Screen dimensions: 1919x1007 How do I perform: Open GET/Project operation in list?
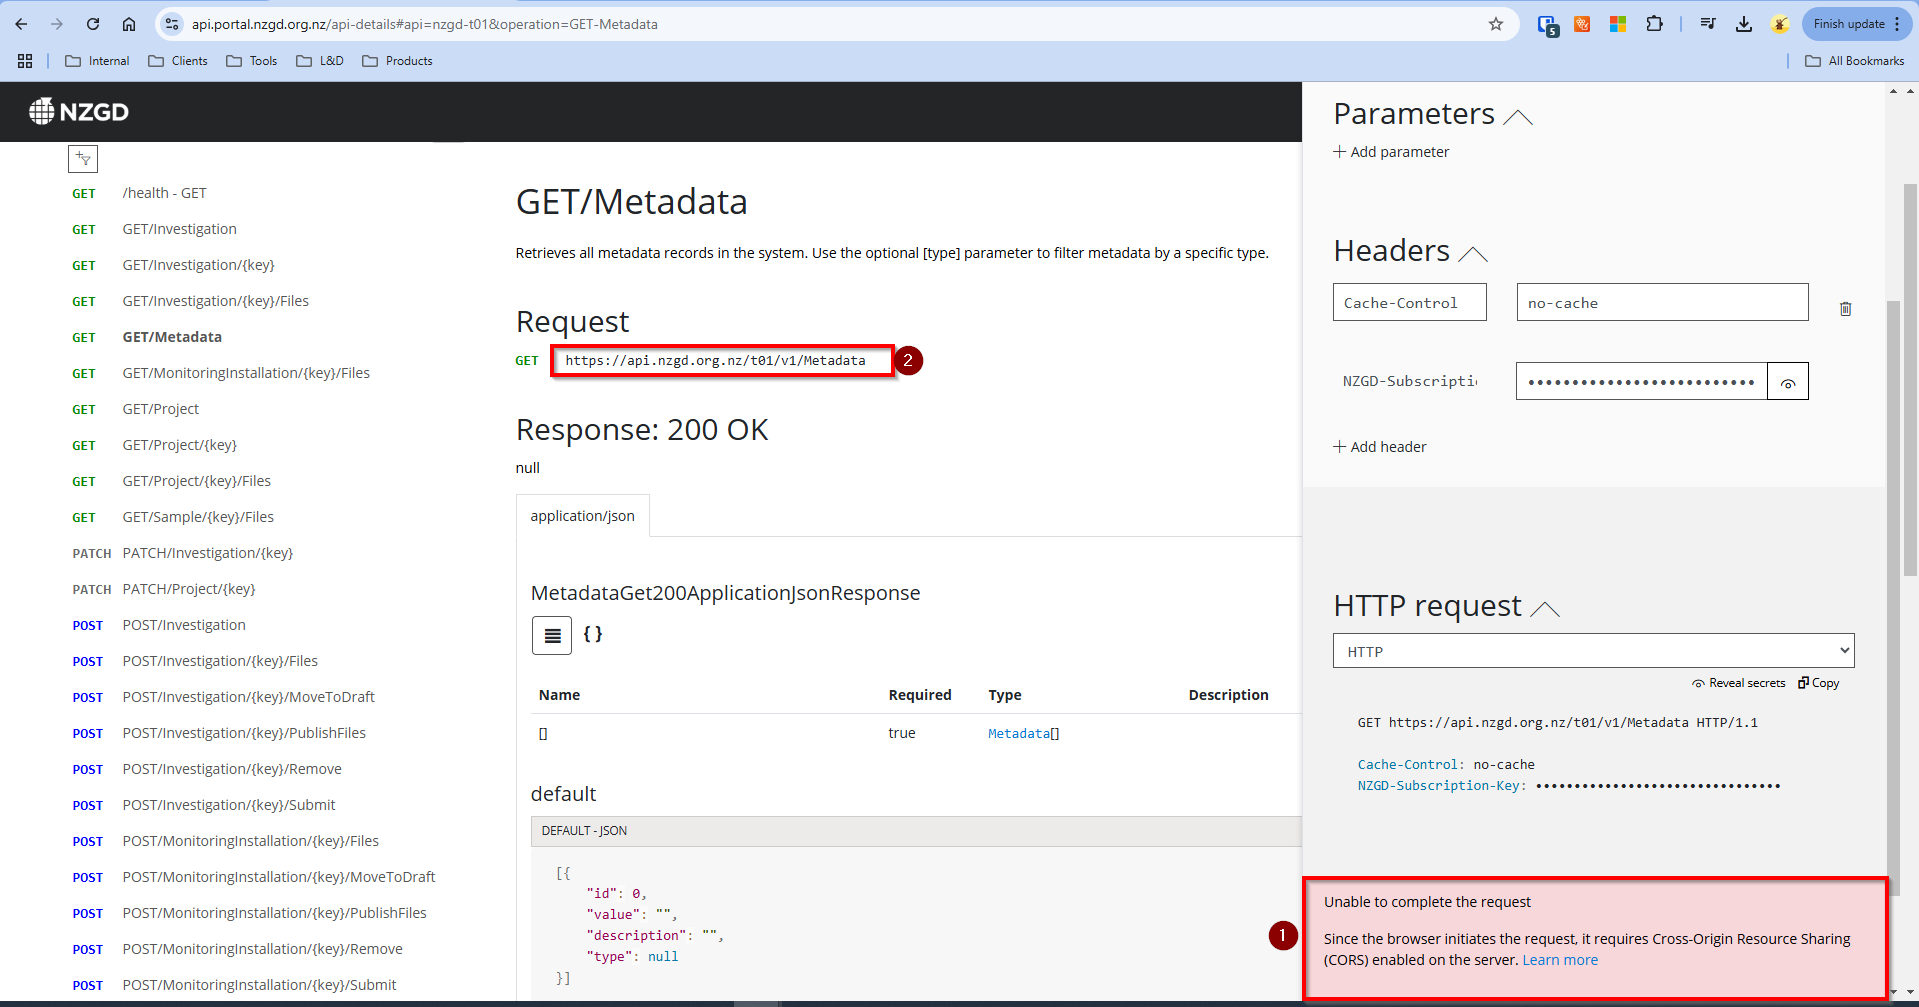pos(161,409)
